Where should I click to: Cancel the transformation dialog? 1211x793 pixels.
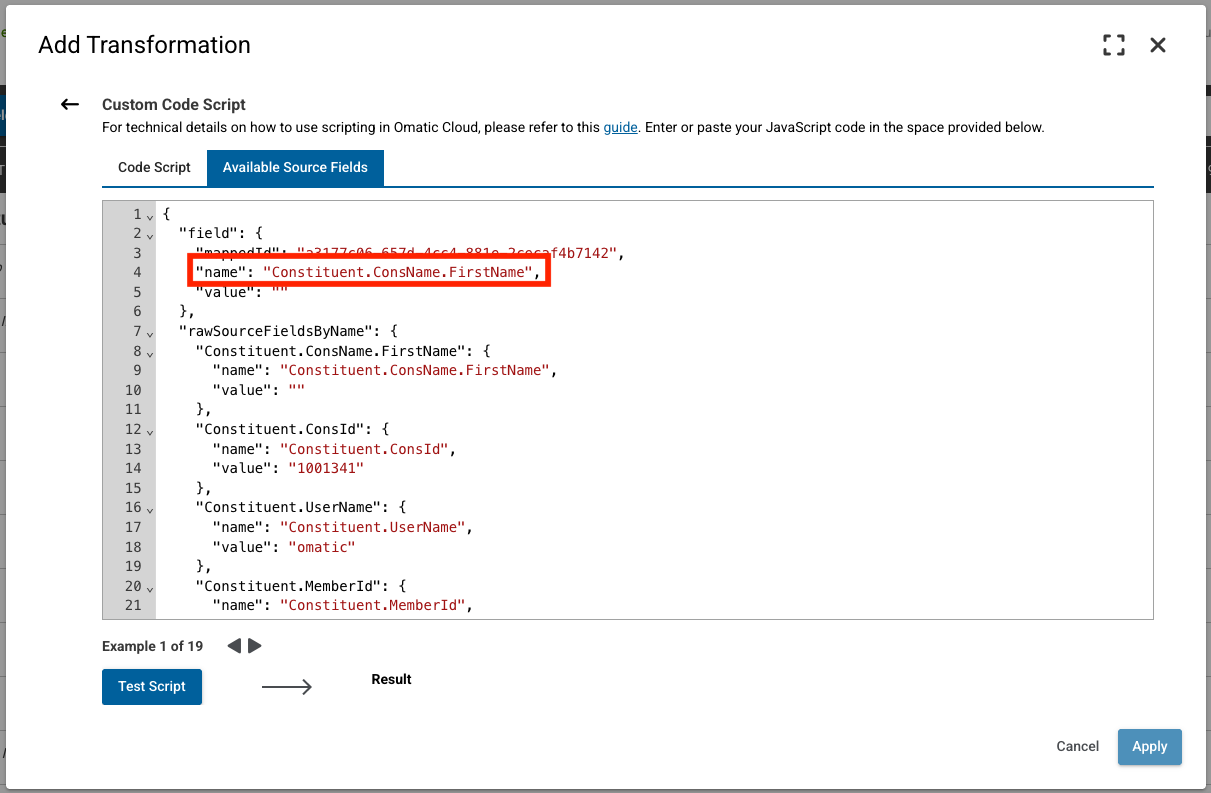point(1078,746)
